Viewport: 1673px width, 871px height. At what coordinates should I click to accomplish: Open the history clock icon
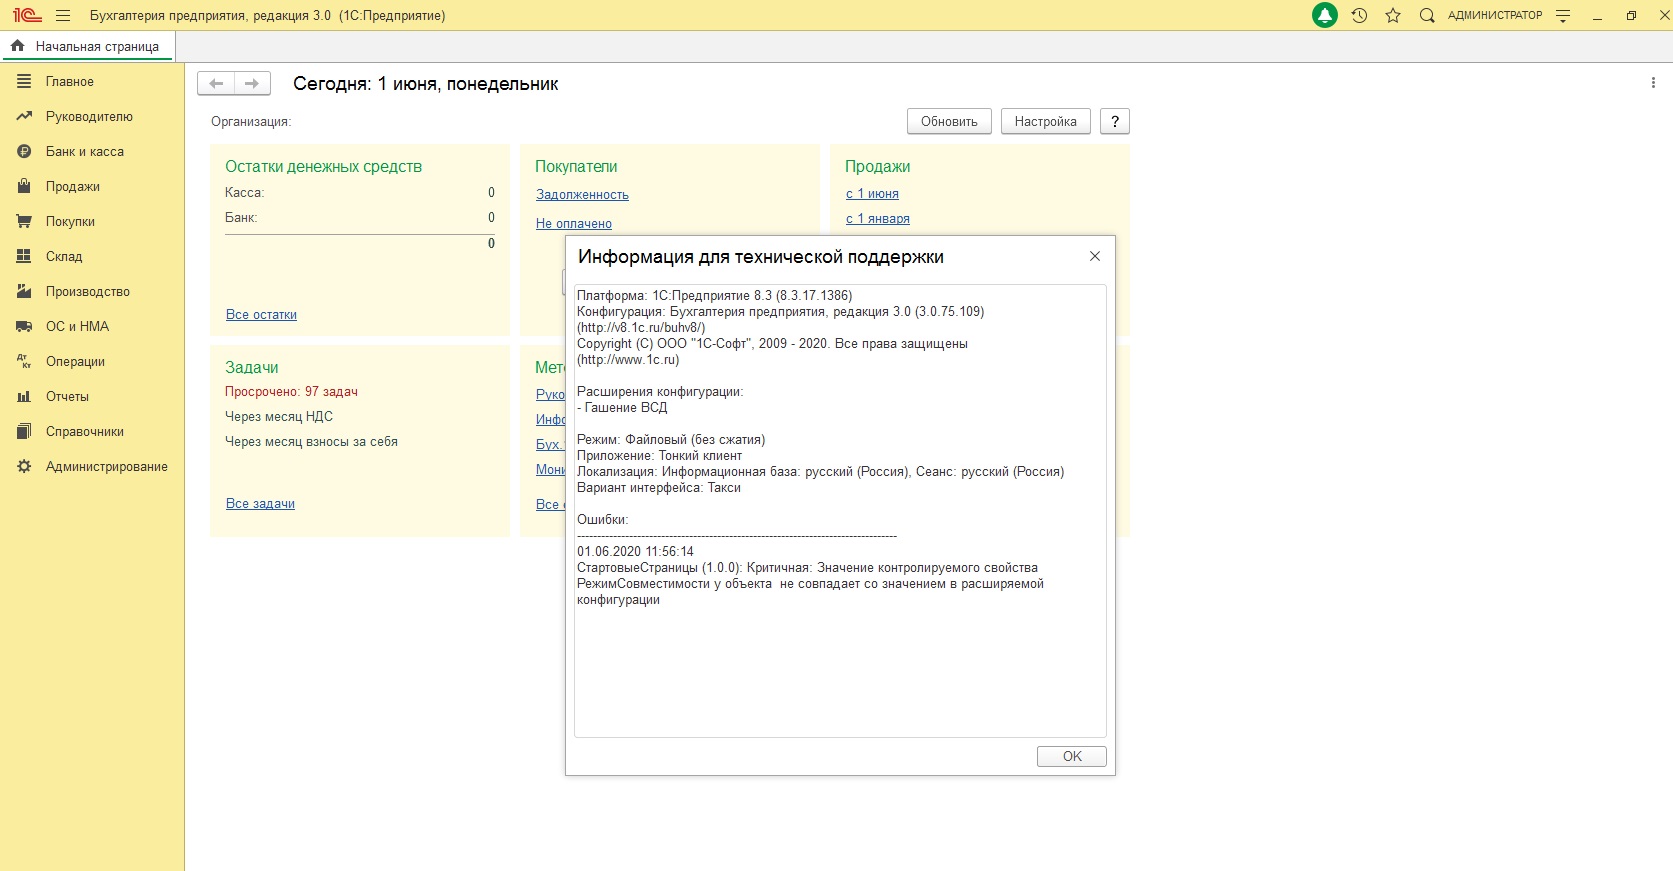(x=1359, y=15)
